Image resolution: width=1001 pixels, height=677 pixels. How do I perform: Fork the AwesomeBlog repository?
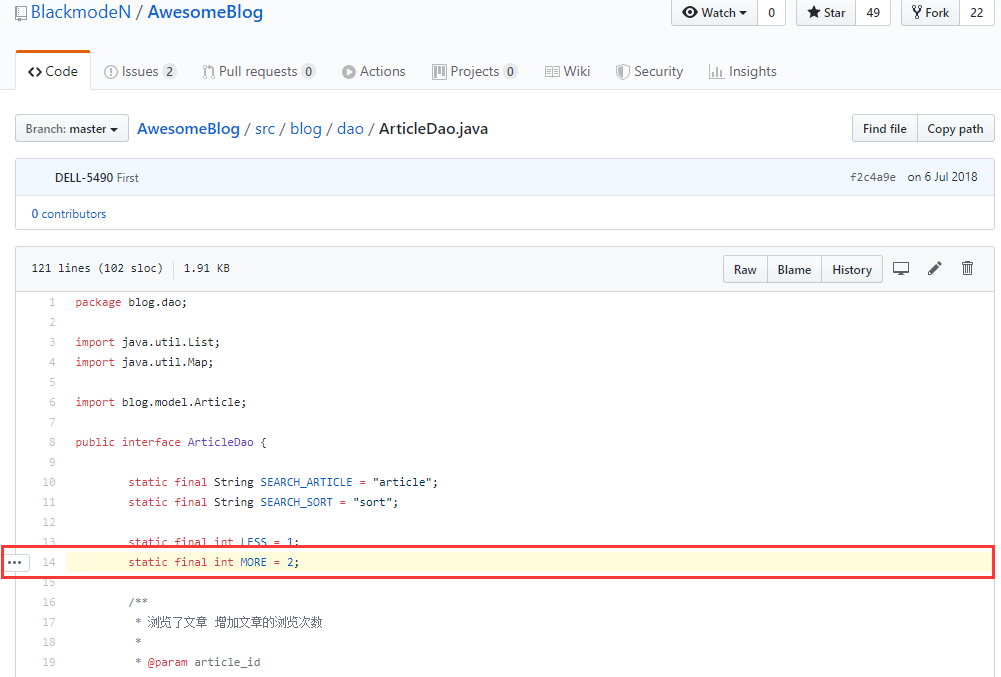tap(930, 13)
